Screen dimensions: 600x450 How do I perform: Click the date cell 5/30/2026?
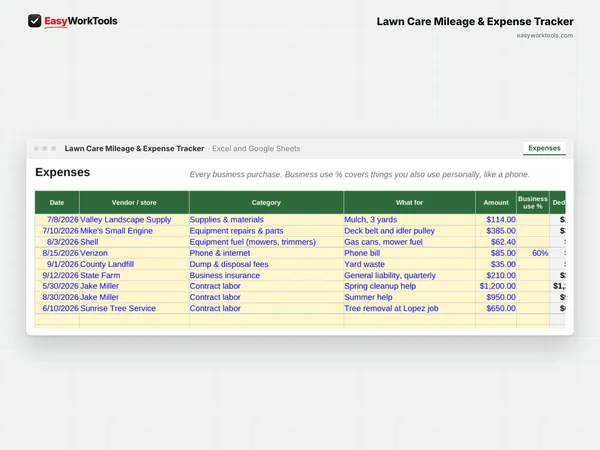(x=57, y=286)
